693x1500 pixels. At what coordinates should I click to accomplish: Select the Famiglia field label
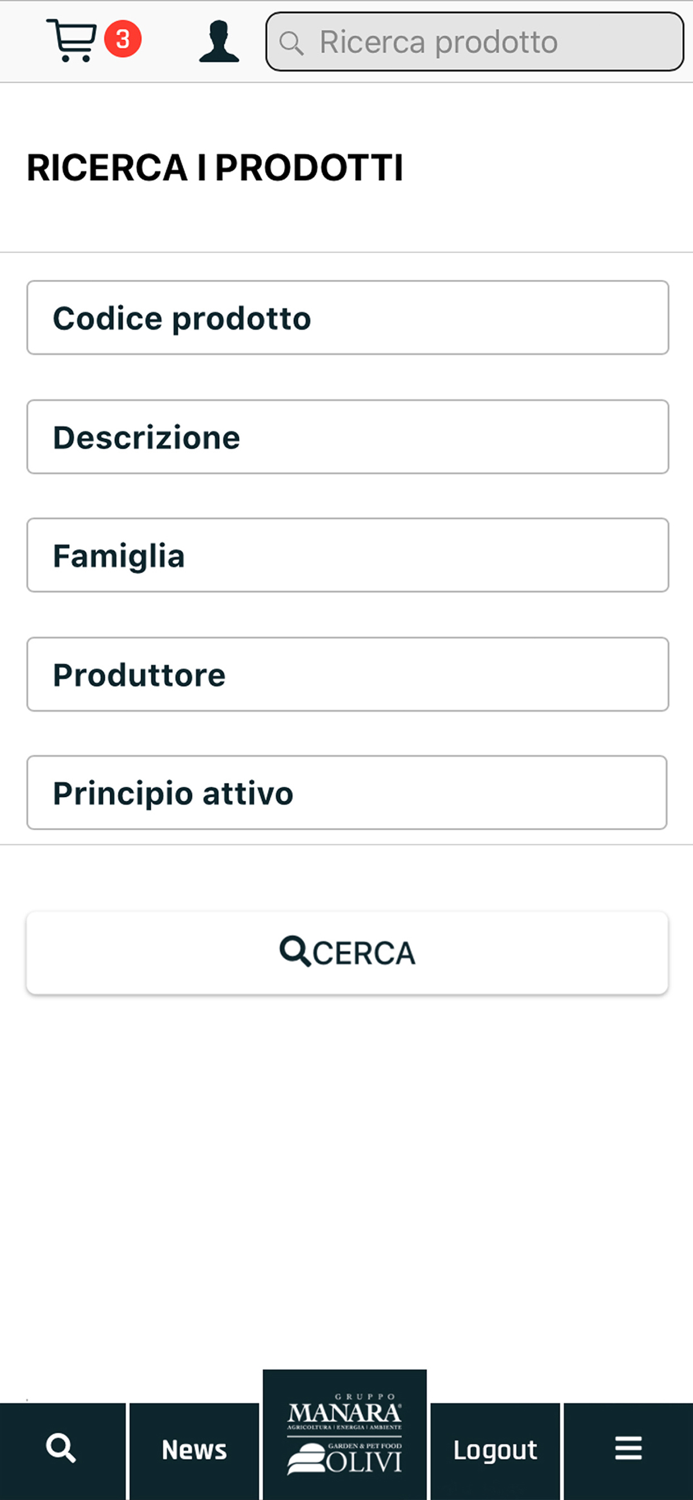(x=118, y=555)
